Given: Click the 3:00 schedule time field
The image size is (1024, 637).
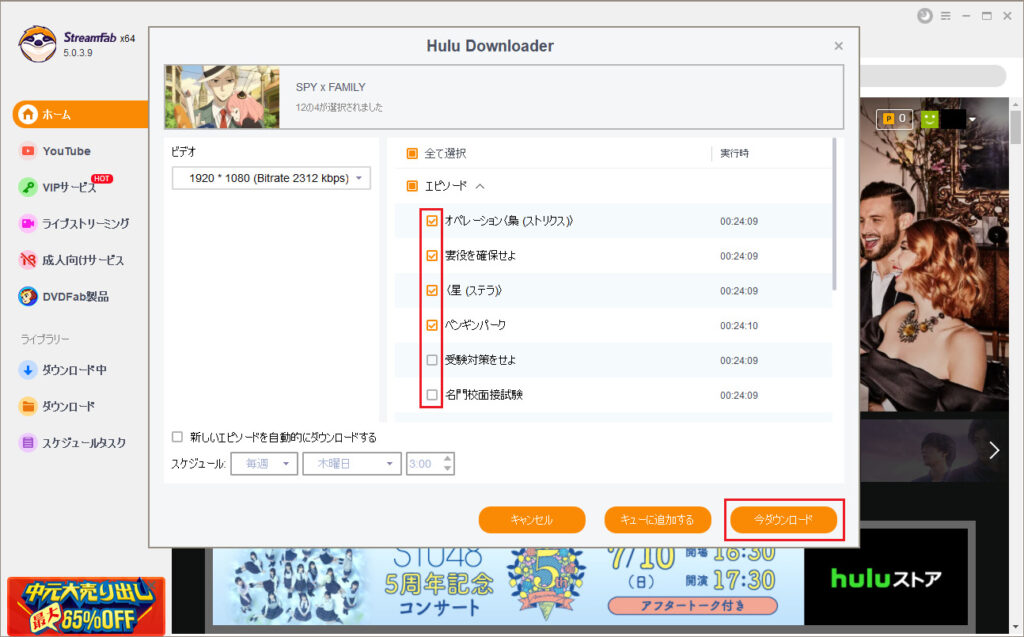Looking at the screenshot, I should [423, 464].
